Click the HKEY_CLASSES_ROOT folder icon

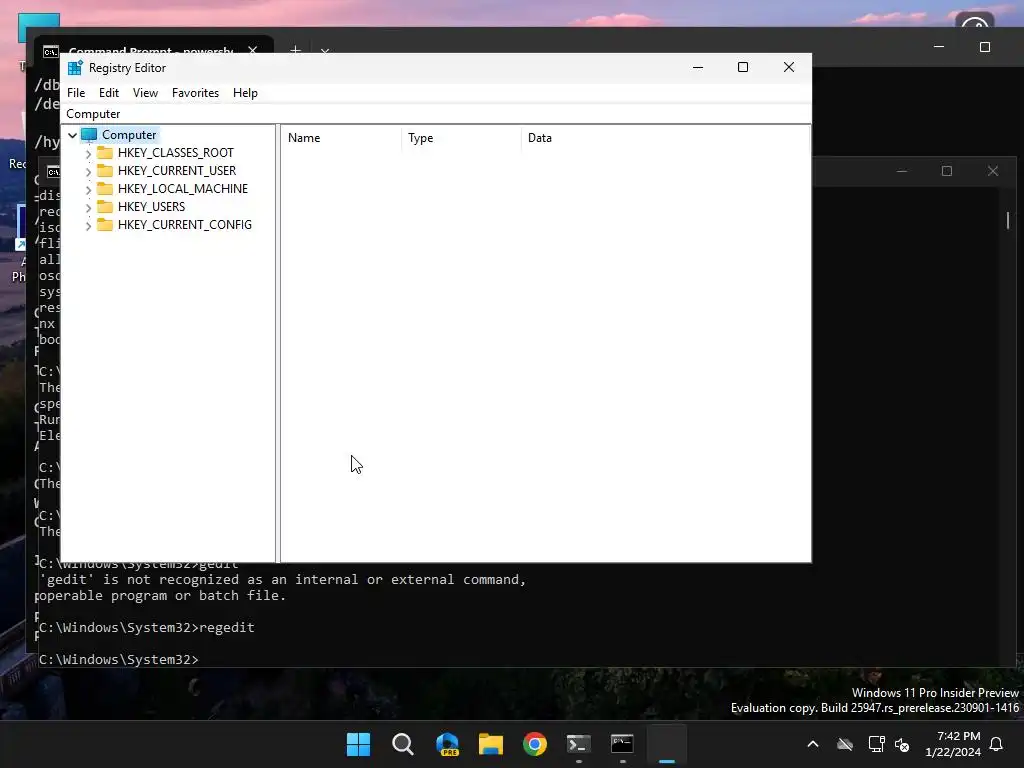click(x=104, y=153)
